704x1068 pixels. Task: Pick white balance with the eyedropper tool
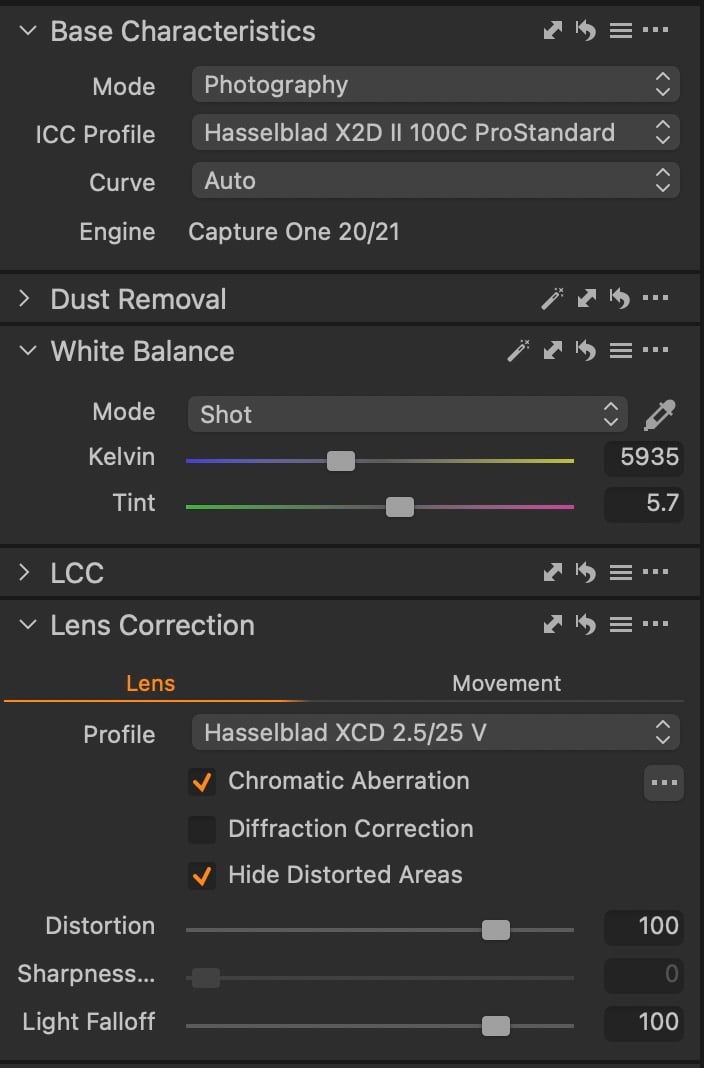point(660,414)
